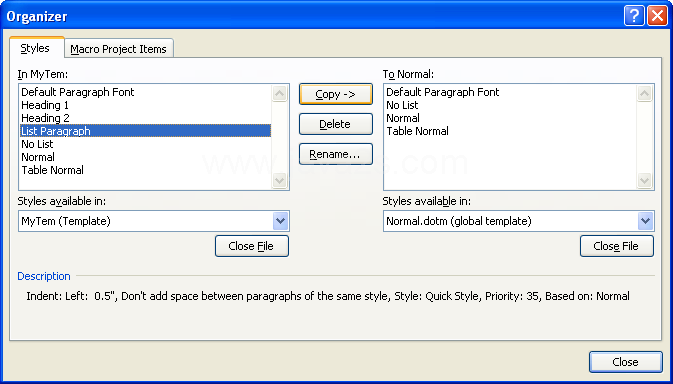Select Table Normal in the To Normal list
The height and width of the screenshot is (384, 673).
(x=417, y=131)
